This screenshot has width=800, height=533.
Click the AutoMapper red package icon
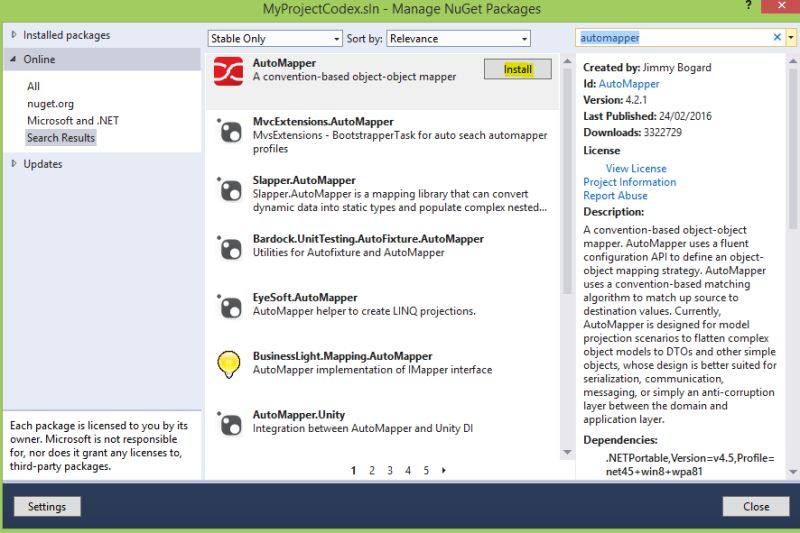pyautogui.click(x=228, y=71)
